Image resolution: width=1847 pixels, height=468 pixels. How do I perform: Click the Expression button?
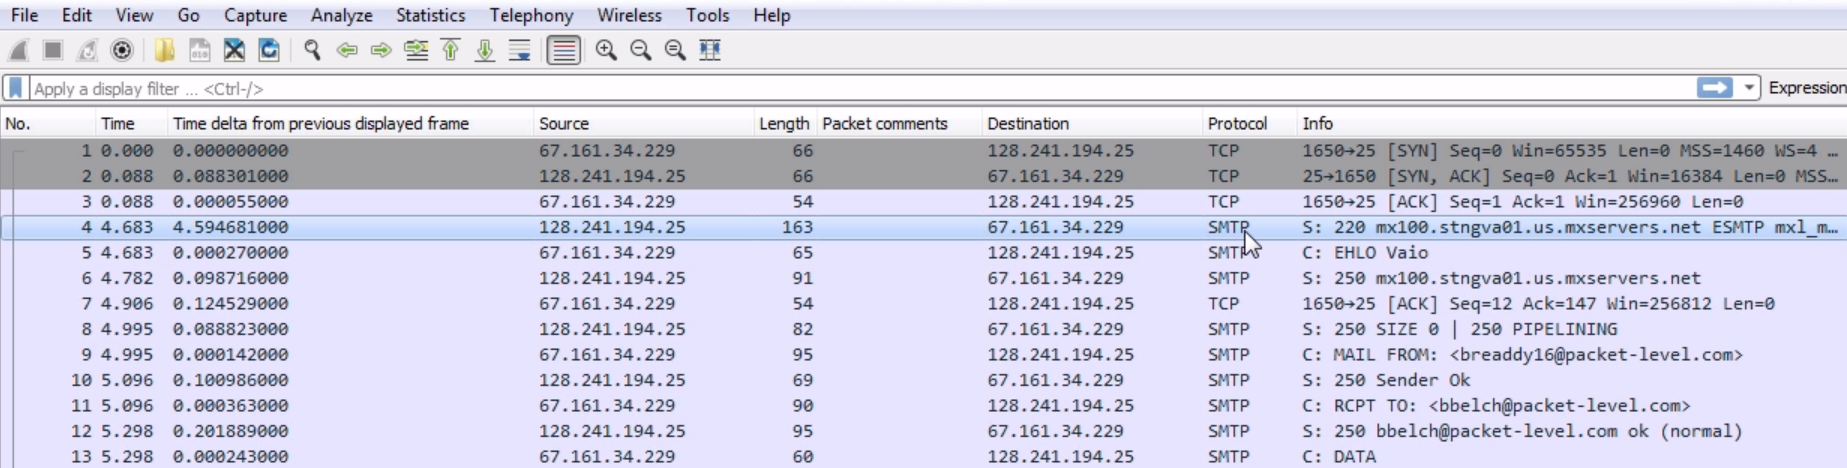1806,88
